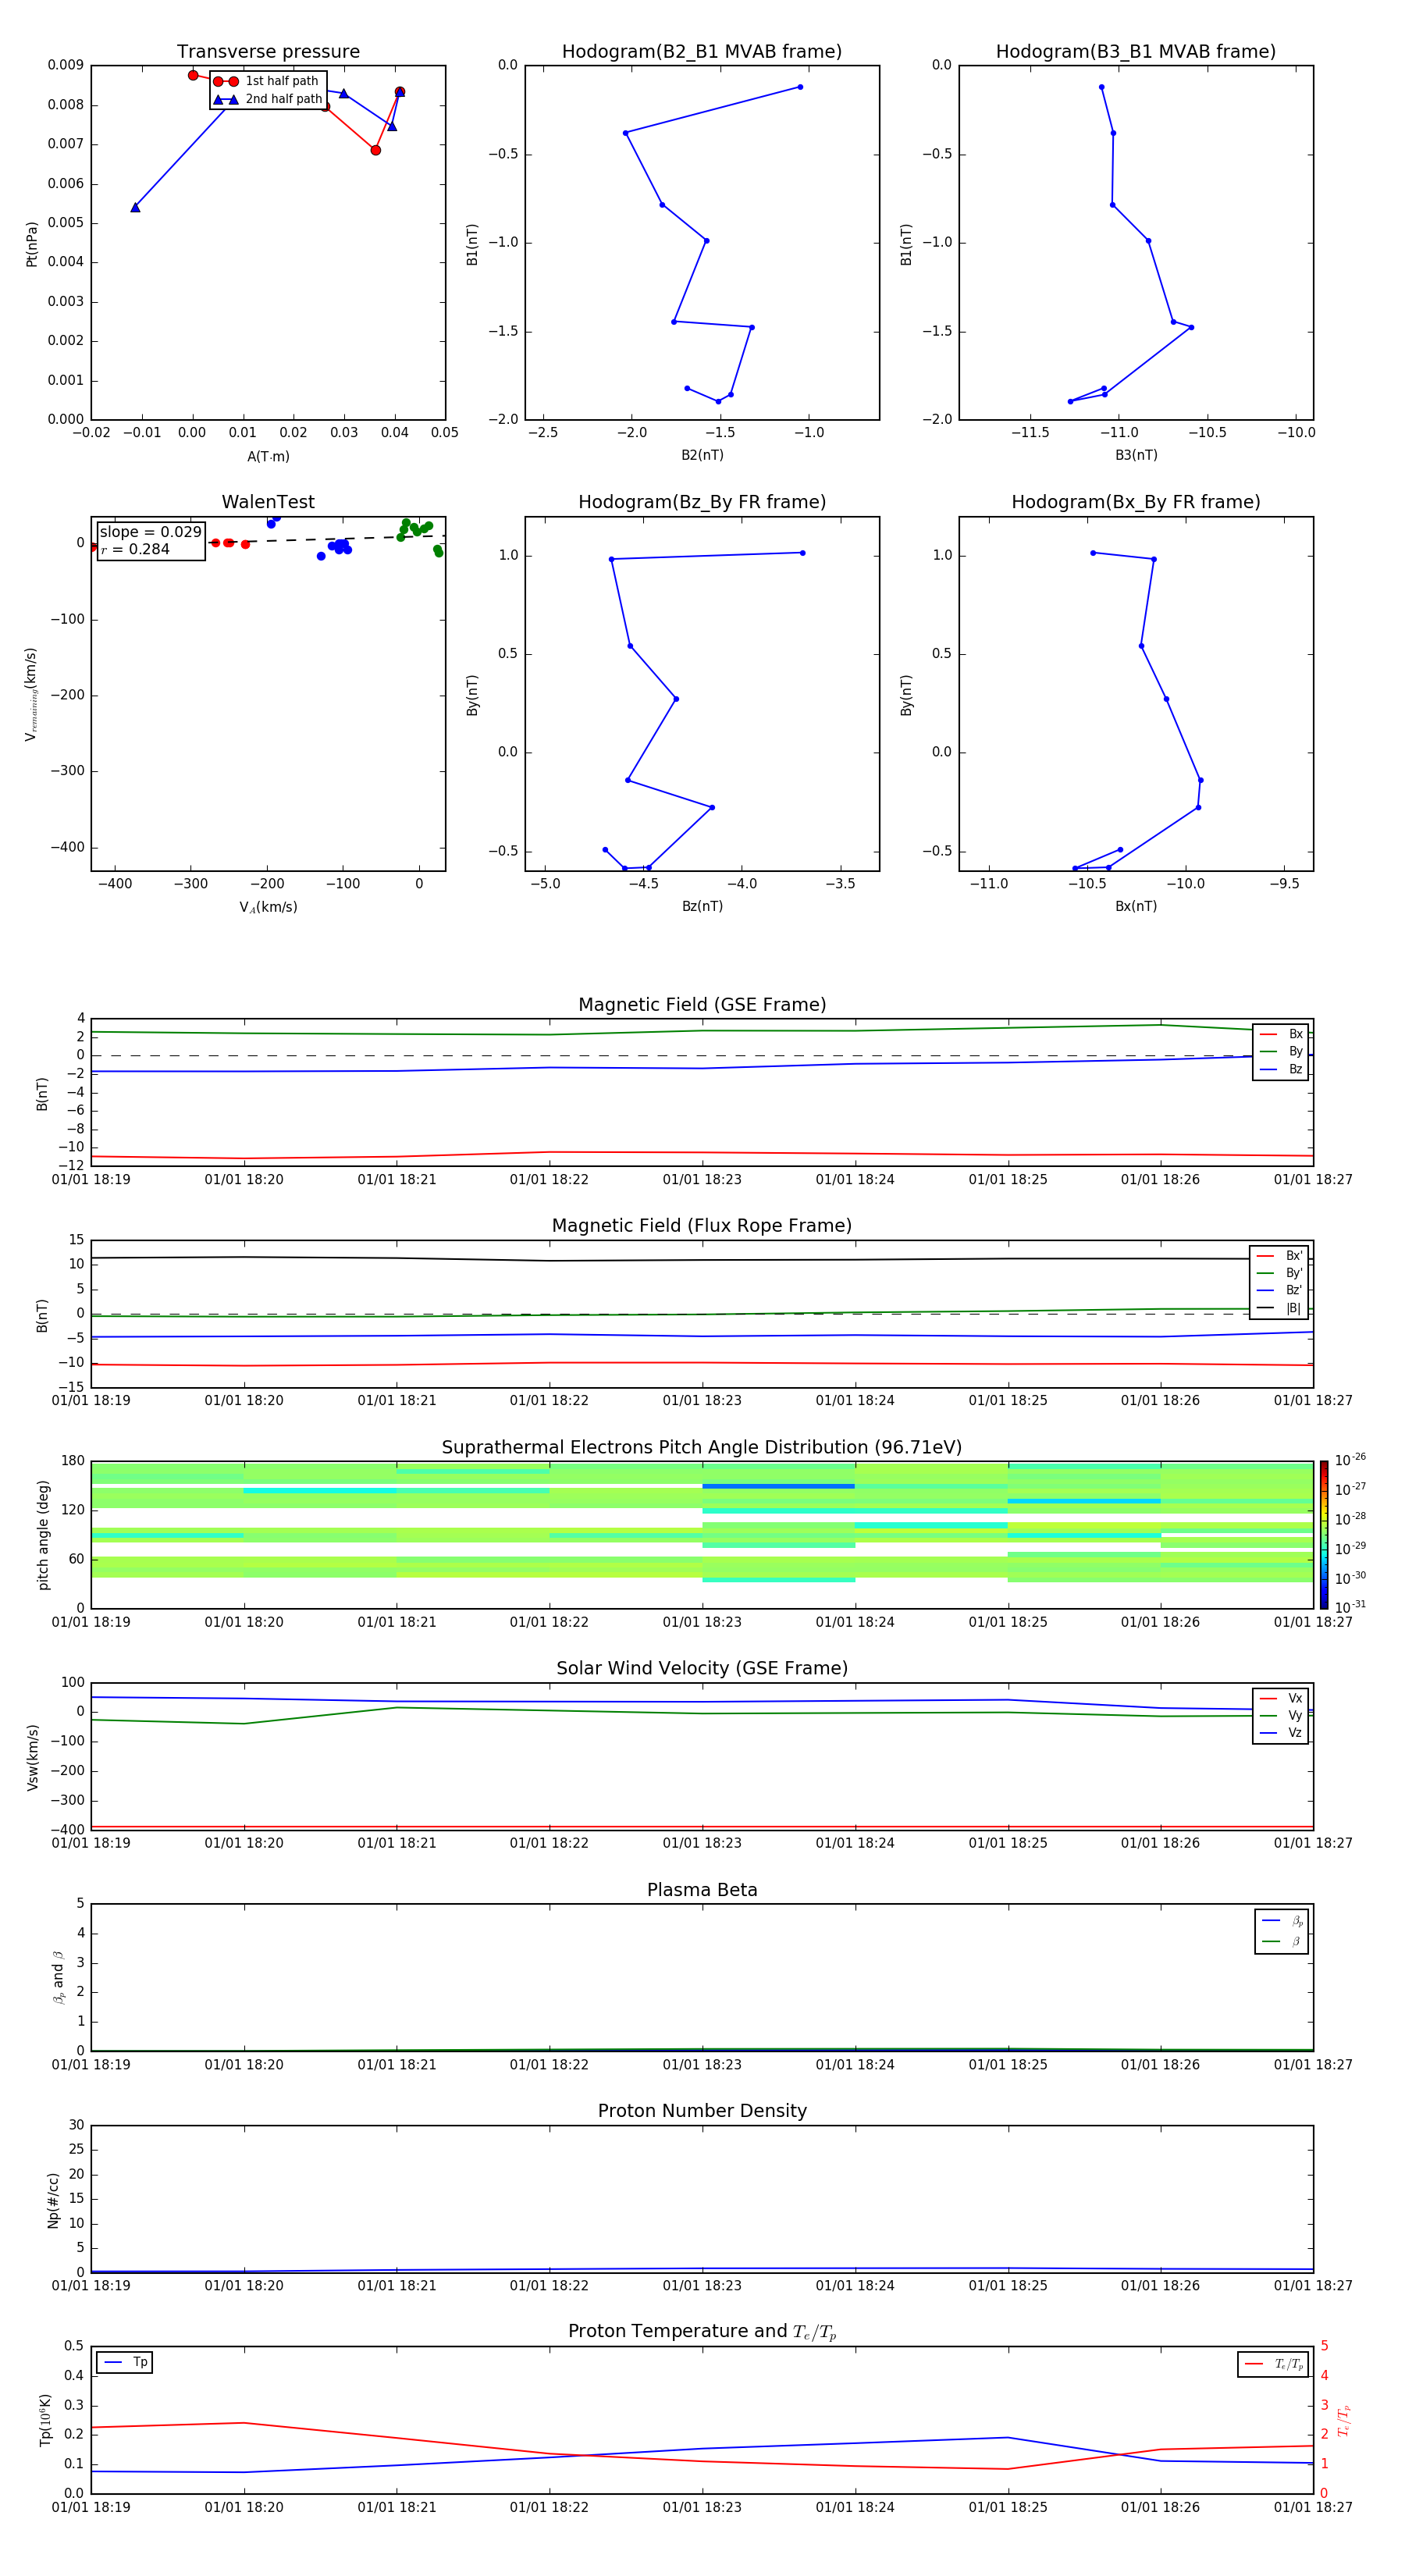Click the 'pitch angle (deg)' y-axis label

[x=44, y=1535]
